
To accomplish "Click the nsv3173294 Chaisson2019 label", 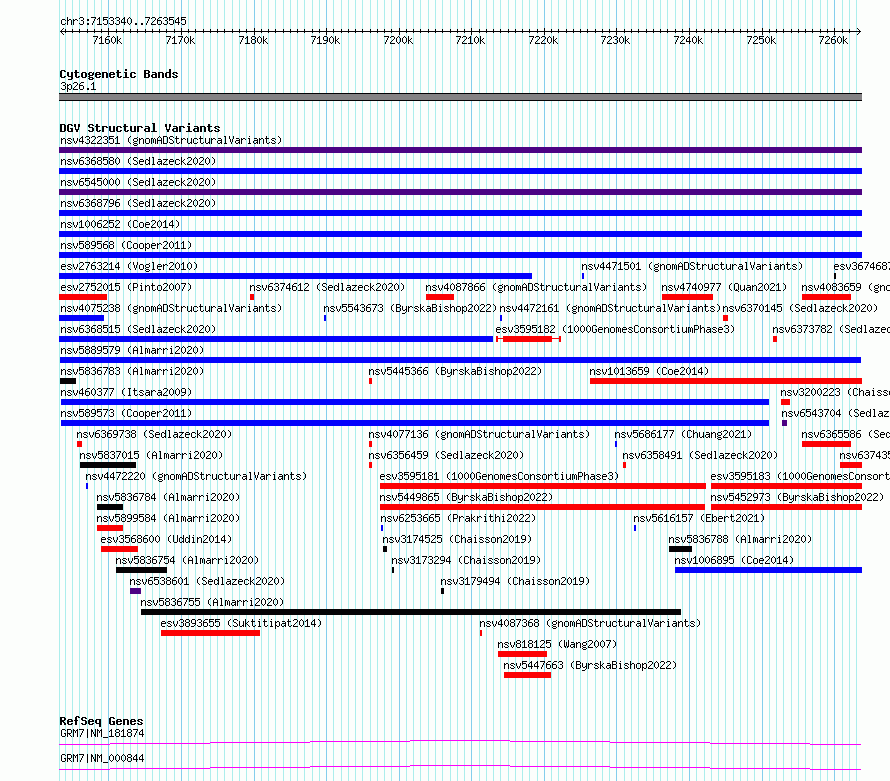I will pos(466,560).
